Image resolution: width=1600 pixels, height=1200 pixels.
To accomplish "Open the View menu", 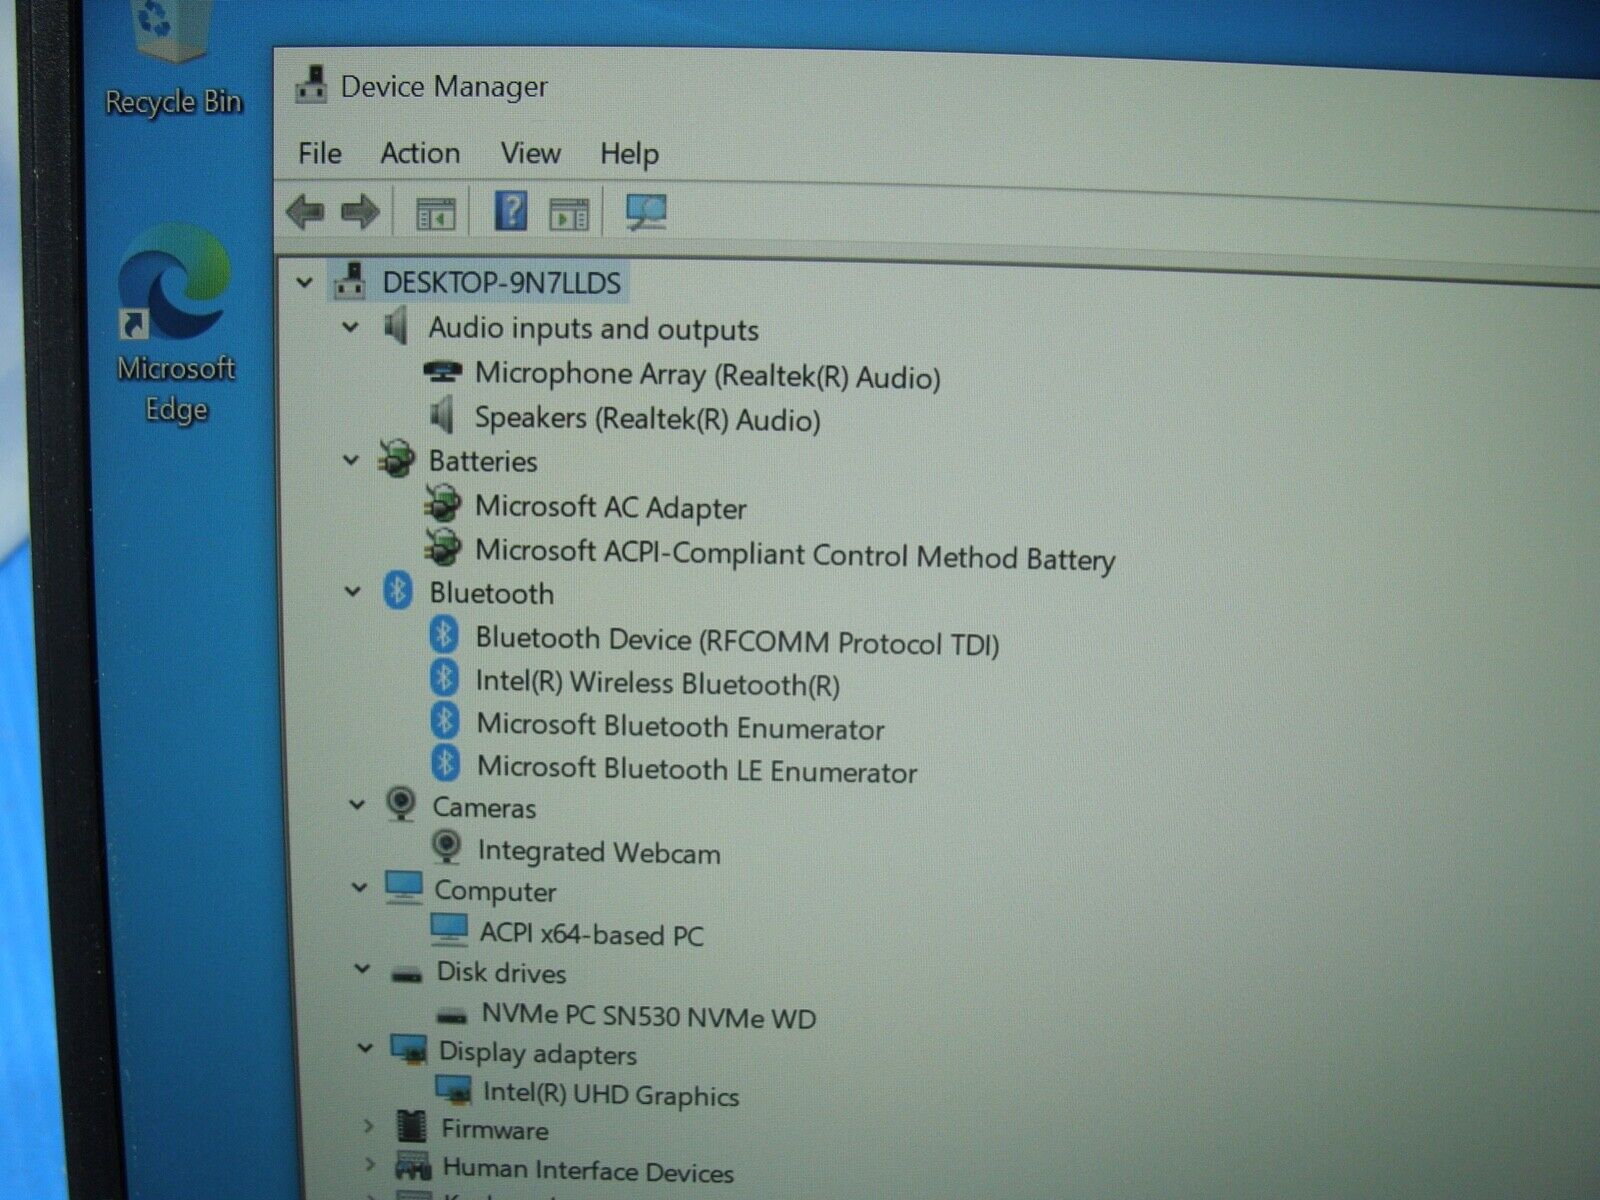I will tap(530, 153).
